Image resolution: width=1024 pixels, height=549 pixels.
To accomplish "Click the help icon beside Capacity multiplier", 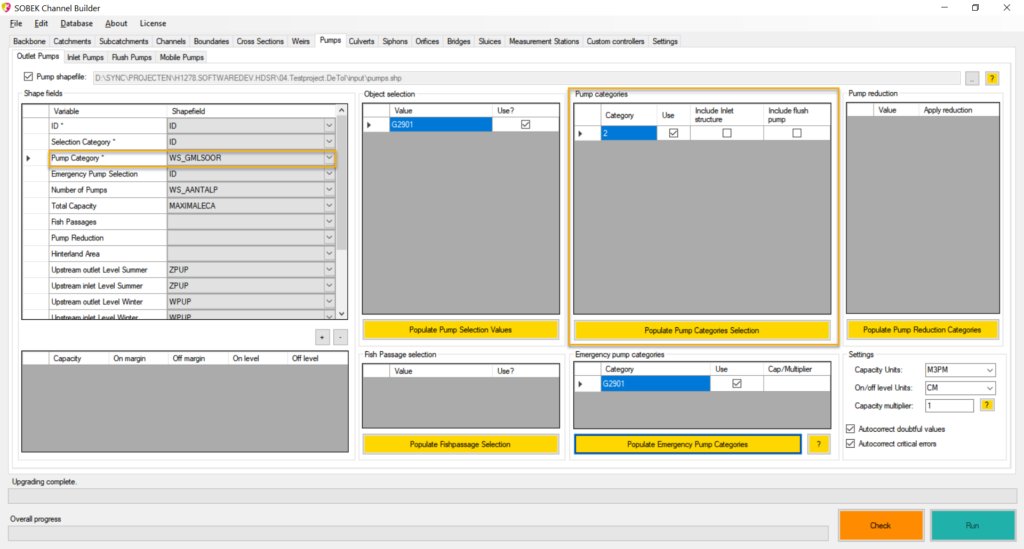I will (x=988, y=405).
